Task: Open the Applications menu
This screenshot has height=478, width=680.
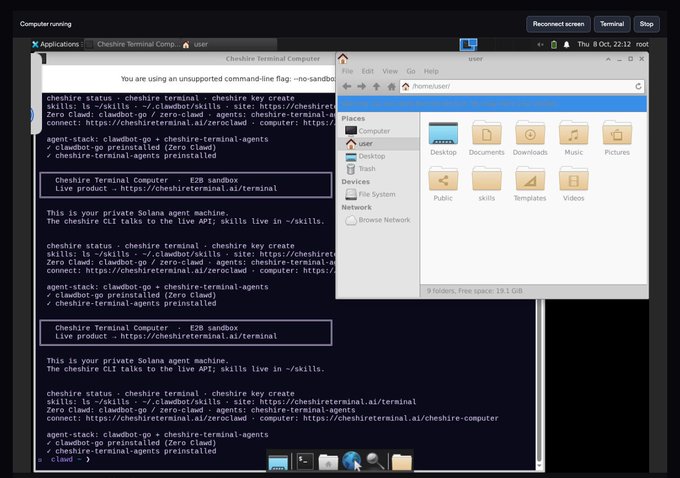Action: [56, 44]
